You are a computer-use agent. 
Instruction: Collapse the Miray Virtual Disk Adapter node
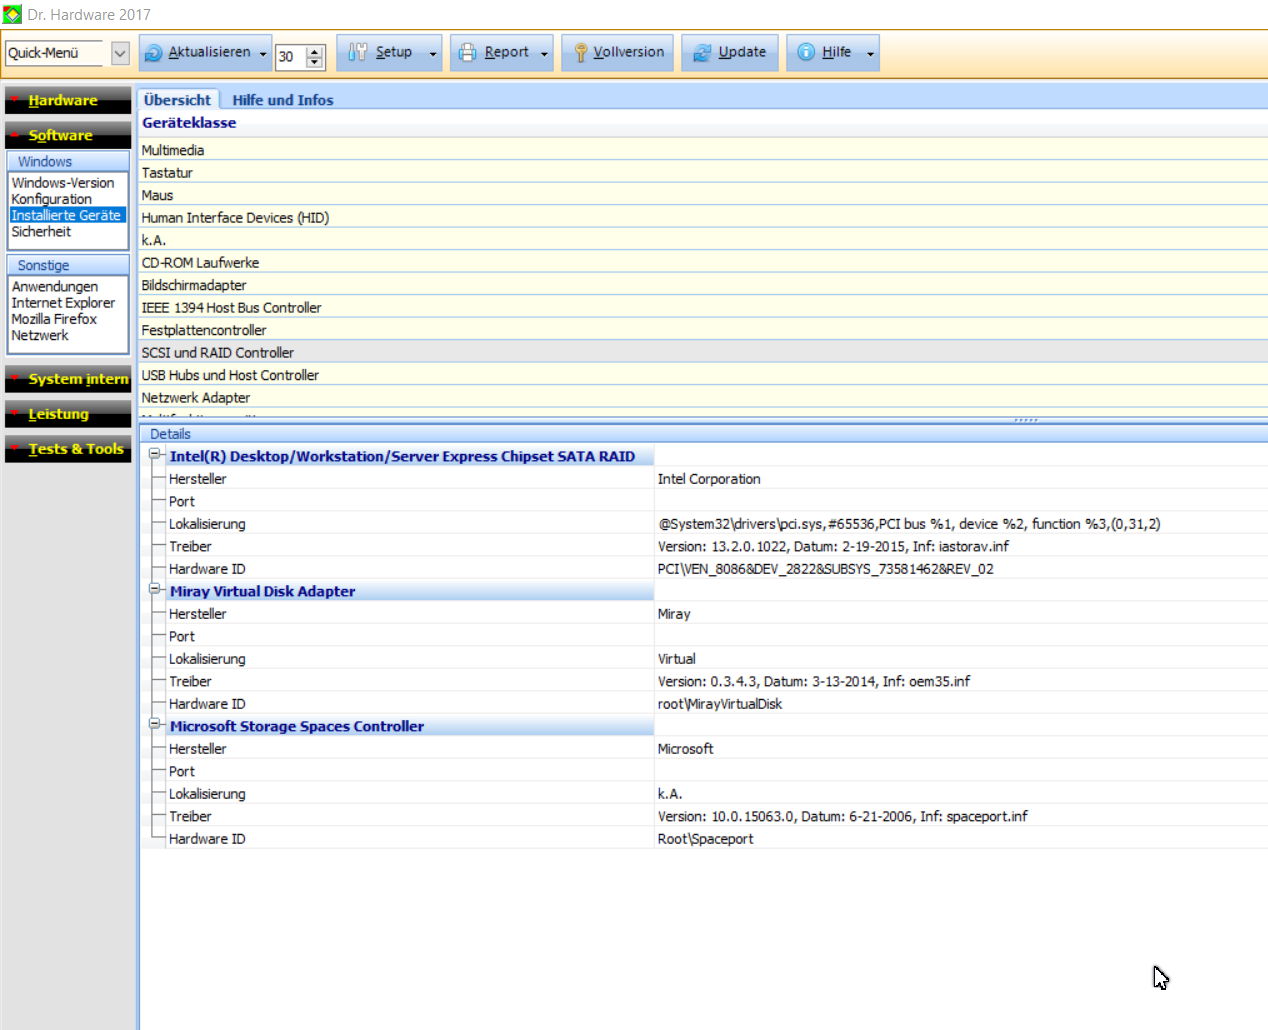point(155,590)
